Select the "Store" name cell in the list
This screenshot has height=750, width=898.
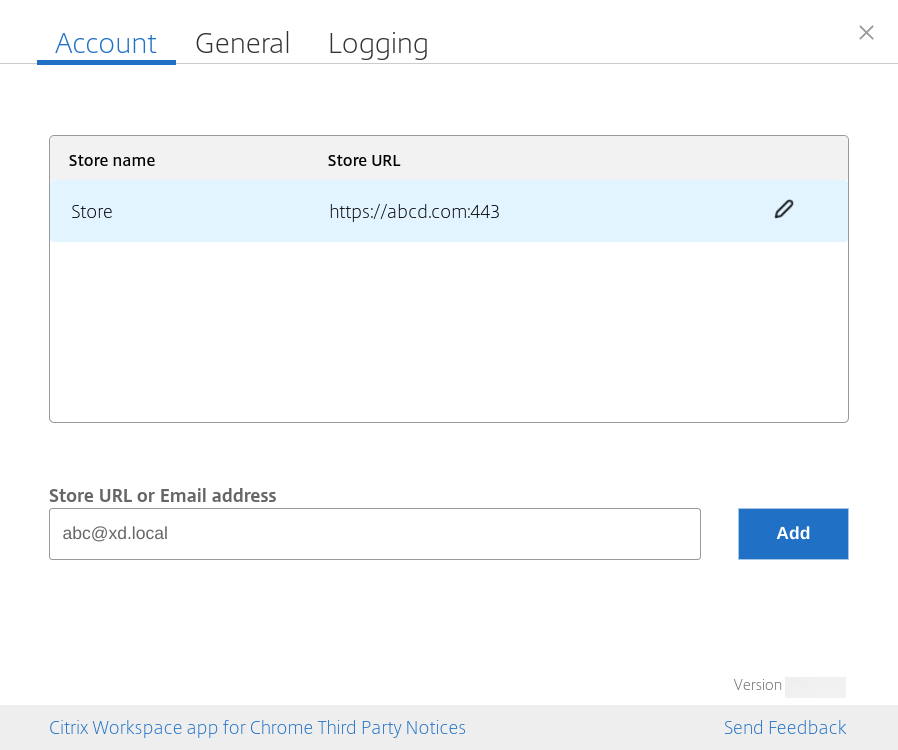[92, 212]
